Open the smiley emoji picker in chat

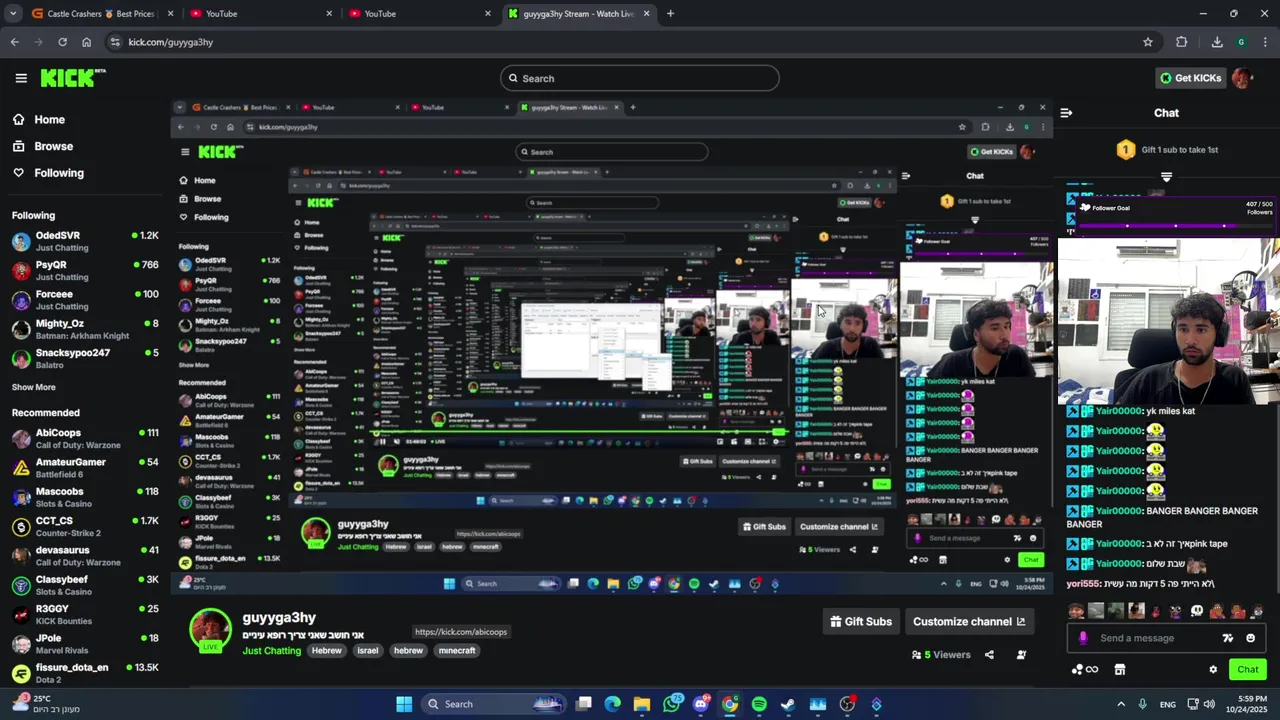pyautogui.click(x=1250, y=638)
